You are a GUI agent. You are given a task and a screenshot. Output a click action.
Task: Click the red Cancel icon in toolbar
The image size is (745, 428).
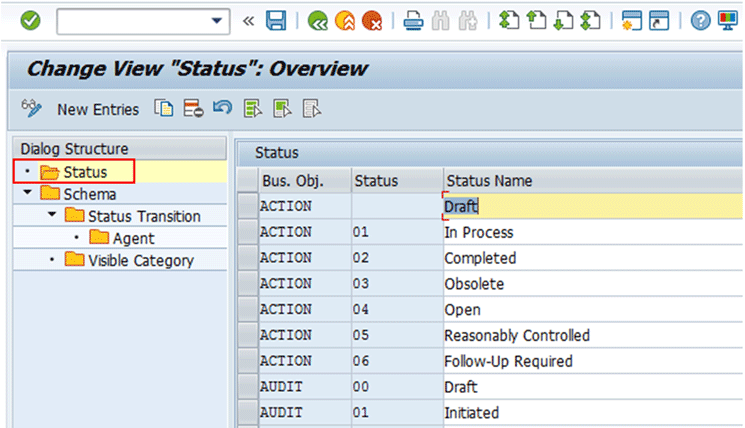371,20
